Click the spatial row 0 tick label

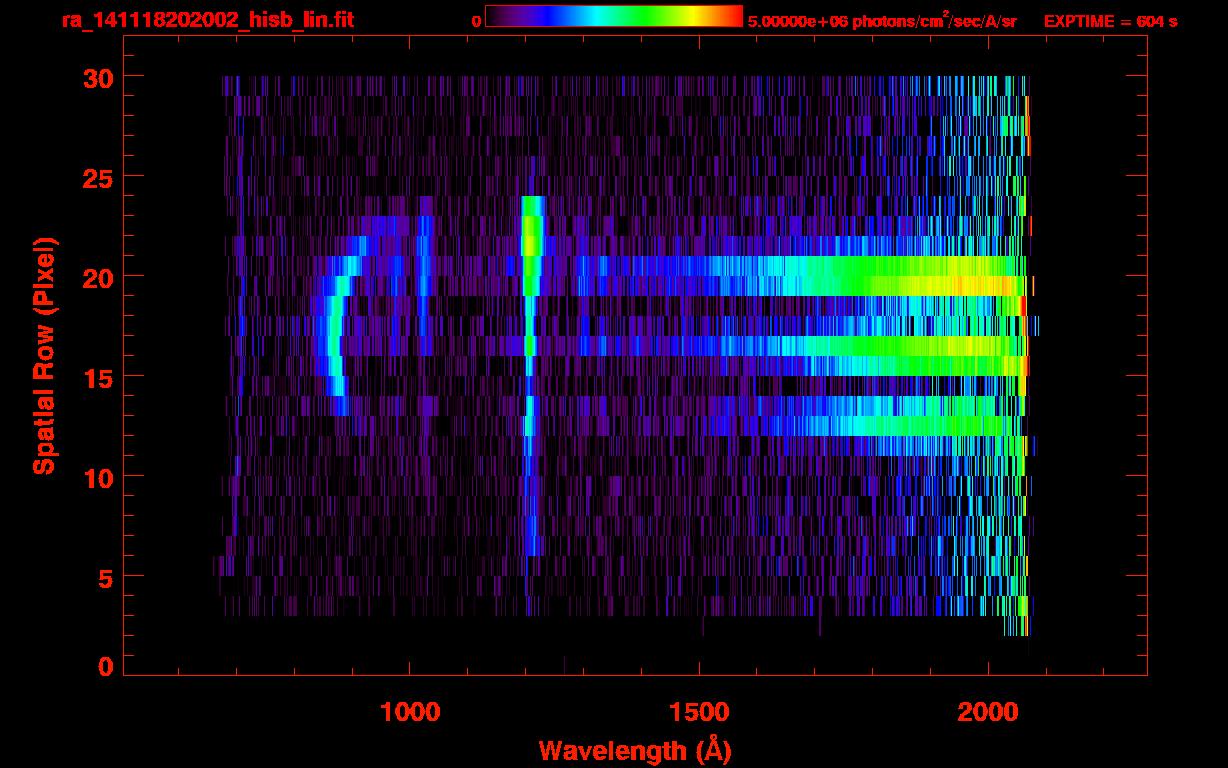point(105,666)
